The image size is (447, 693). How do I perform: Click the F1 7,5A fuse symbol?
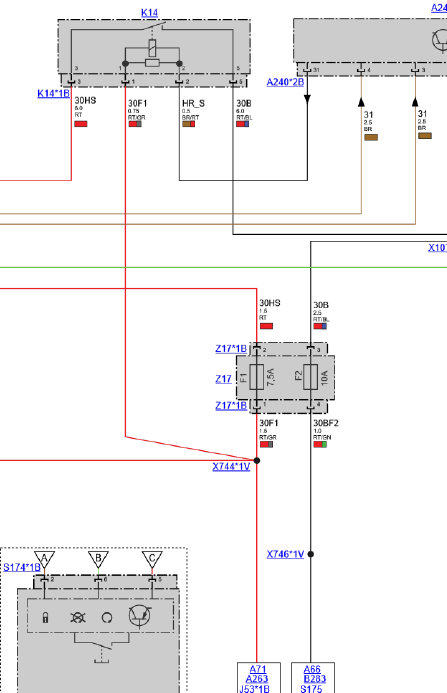point(257,377)
